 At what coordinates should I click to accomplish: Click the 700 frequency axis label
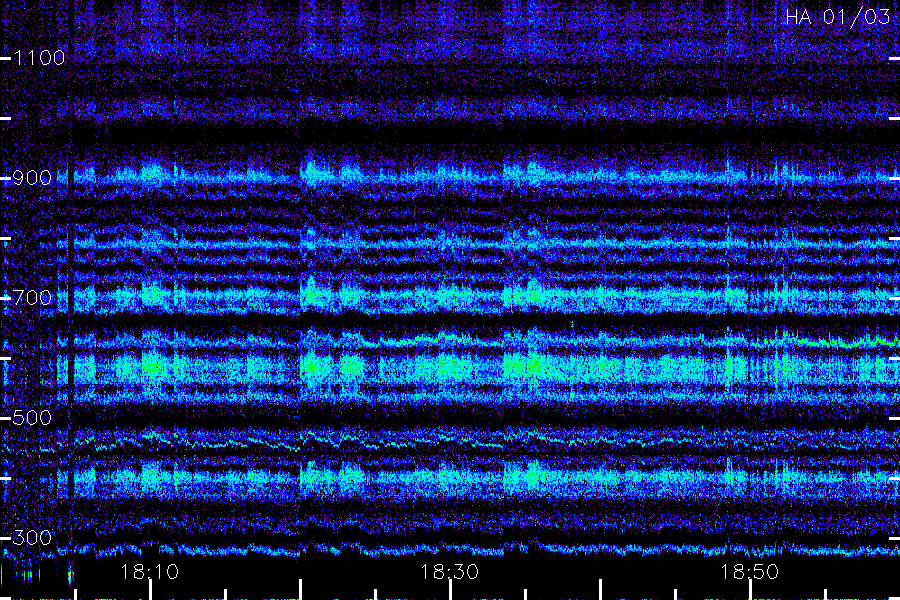point(32,298)
